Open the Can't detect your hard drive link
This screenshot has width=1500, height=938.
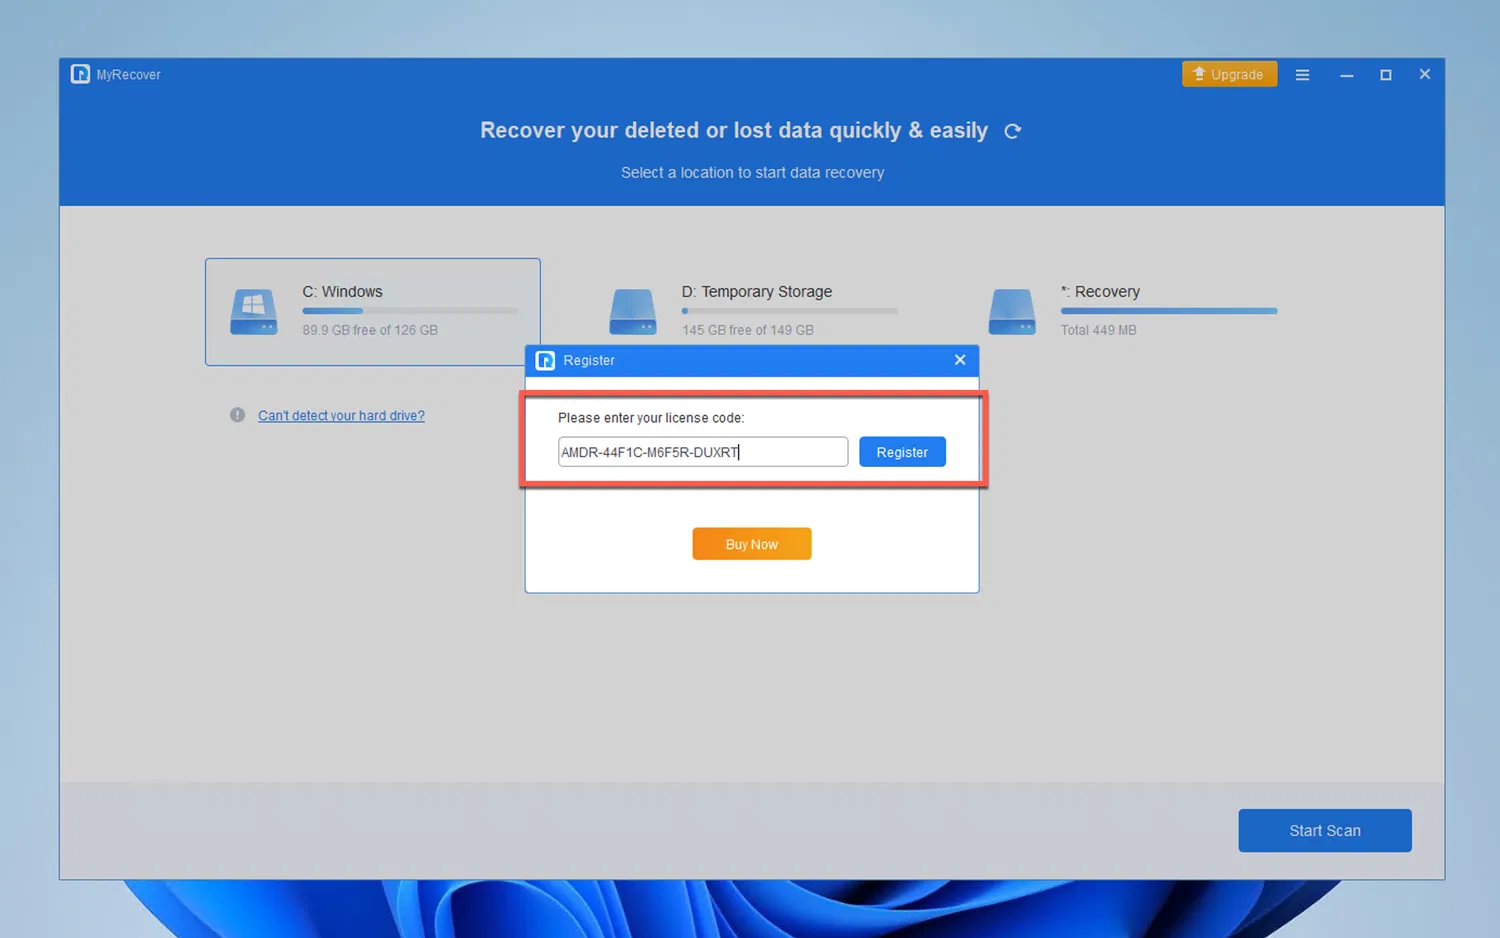tap(341, 415)
